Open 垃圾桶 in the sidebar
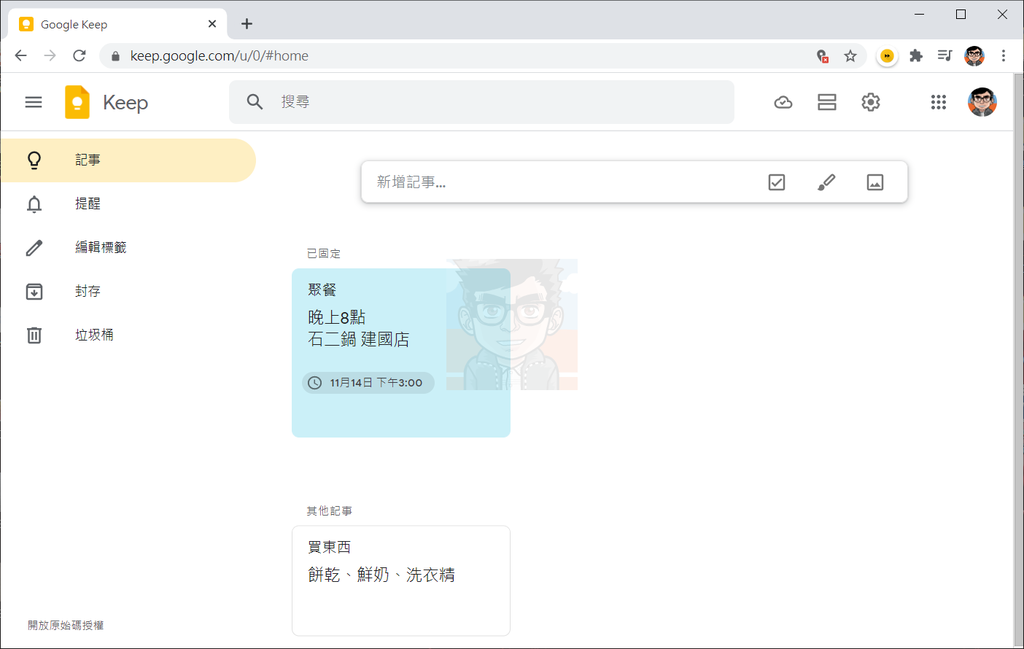This screenshot has width=1024, height=649. pyautogui.click(x=128, y=335)
